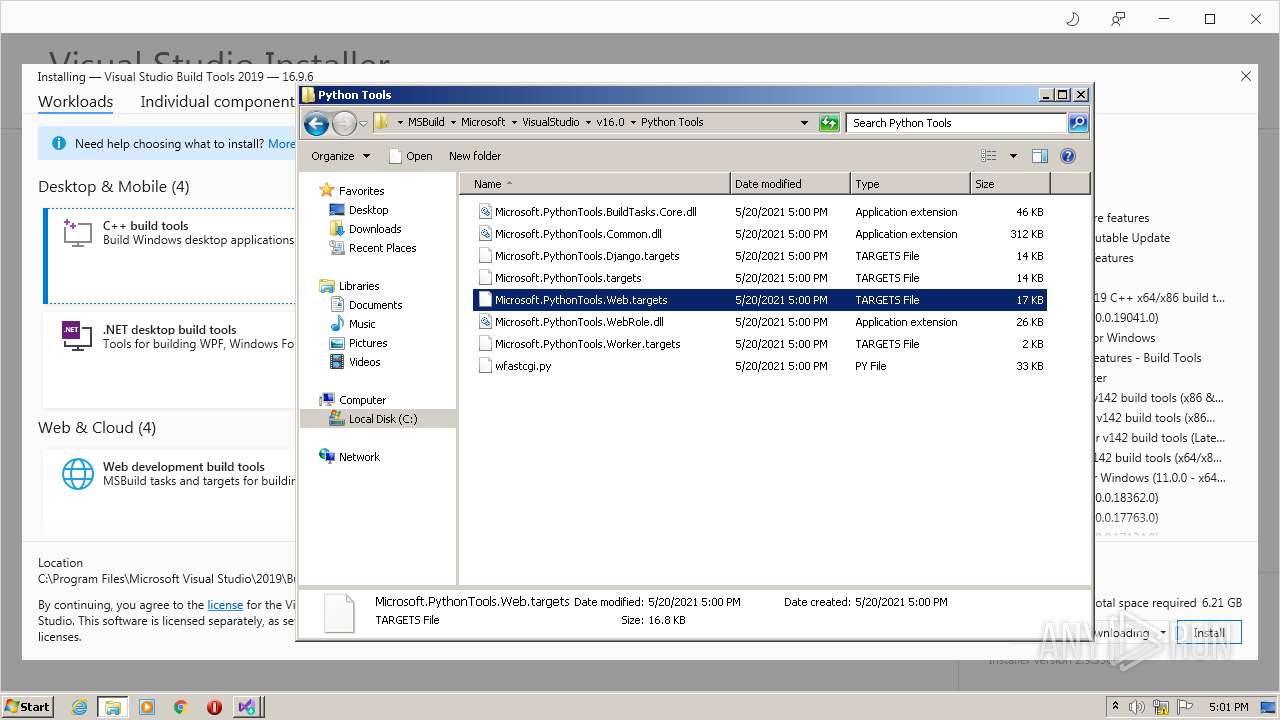Open Action Center flag tray icon
The height and width of the screenshot is (720, 1280).
pyautogui.click(x=1185, y=707)
